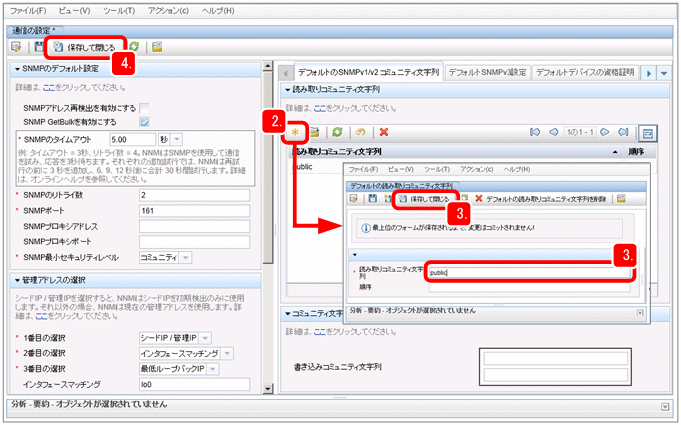This screenshot has height=425, width=681.
Task: Click left panel scrollbar down arrow
Action: point(268,389)
